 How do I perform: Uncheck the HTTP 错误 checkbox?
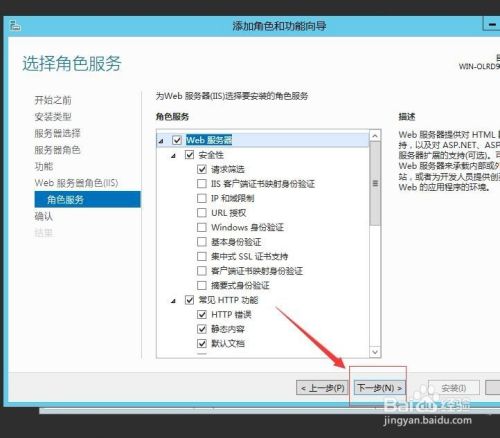(202, 314)
